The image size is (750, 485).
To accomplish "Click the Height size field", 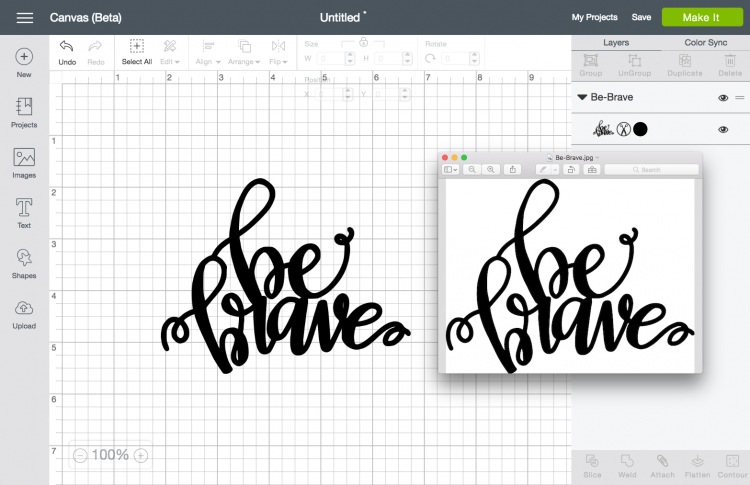I will [x=388, y=59].
